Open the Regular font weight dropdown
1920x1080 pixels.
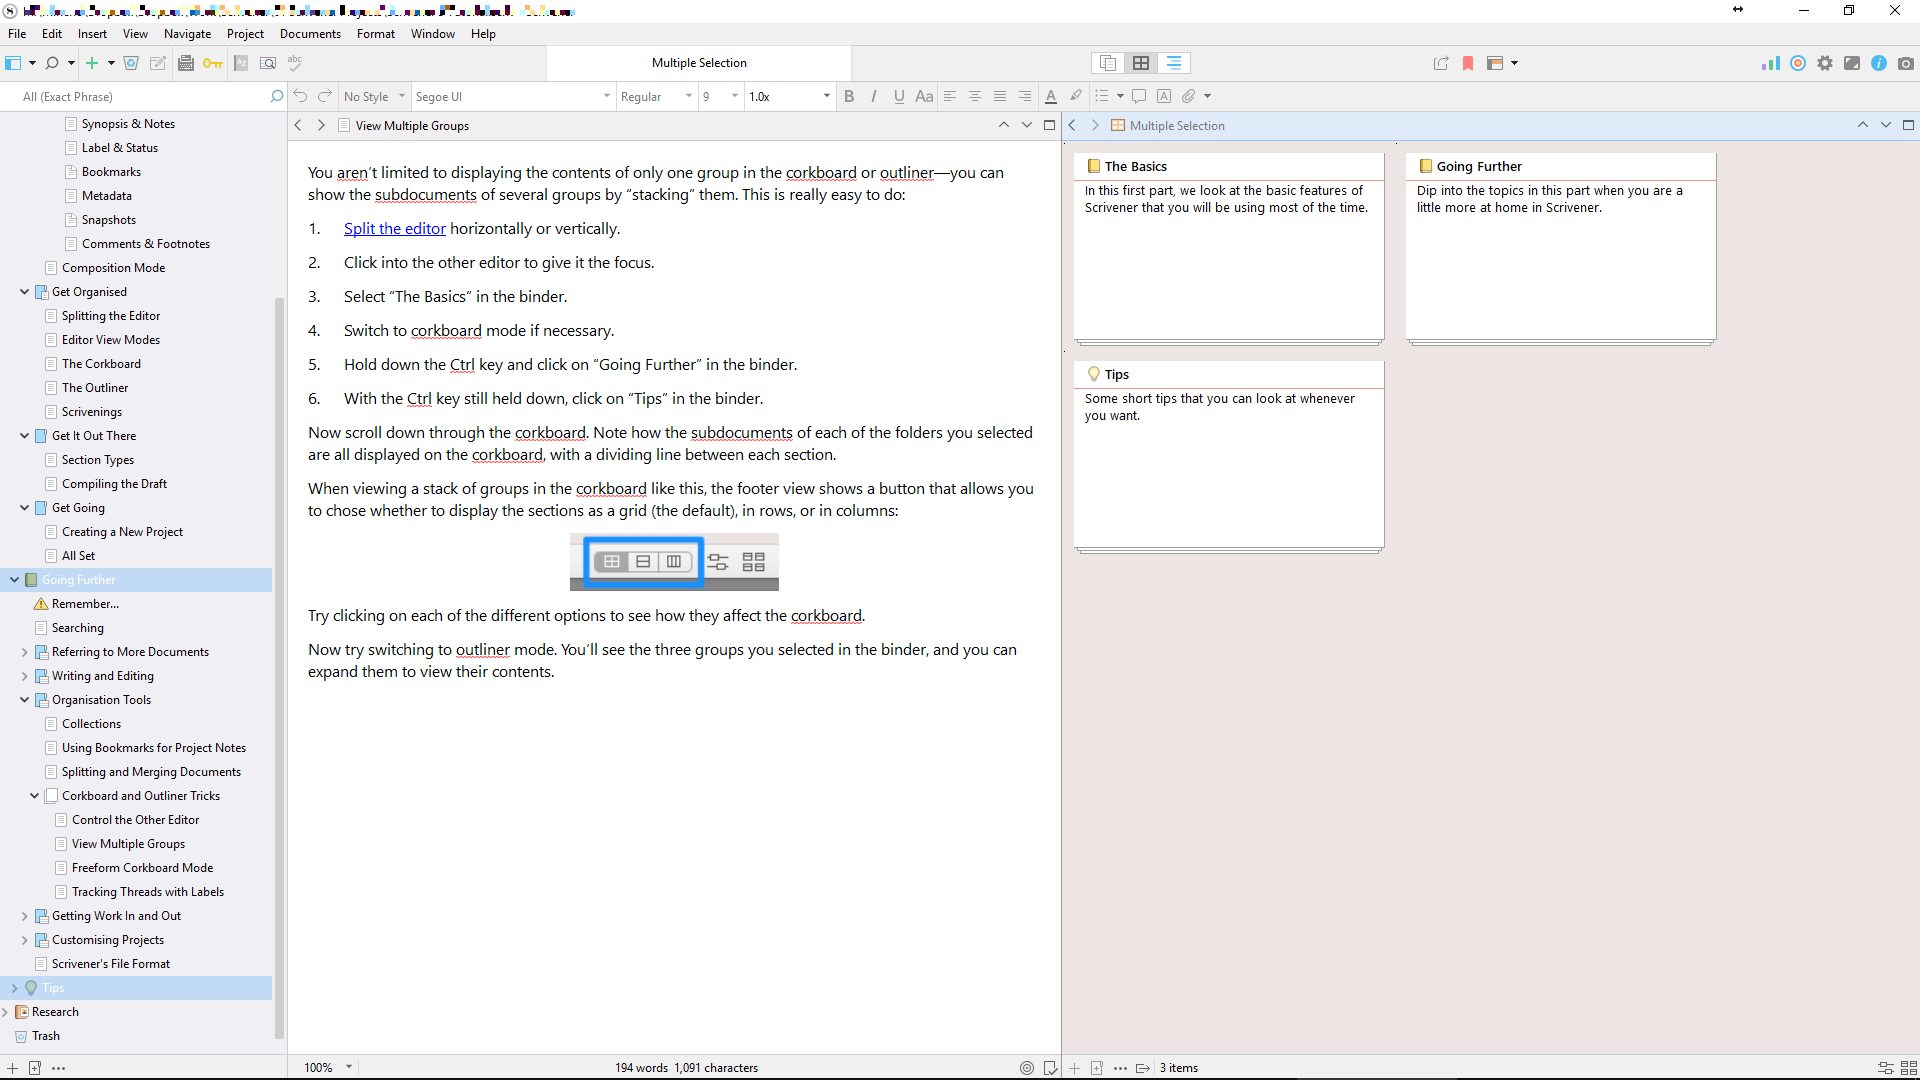point(655,96)
